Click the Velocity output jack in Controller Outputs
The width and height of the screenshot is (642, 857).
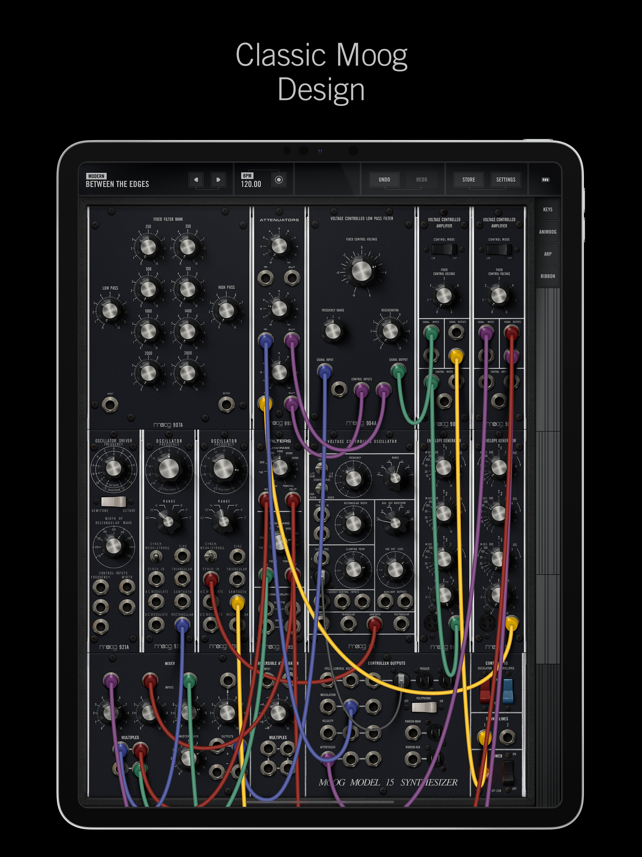[328, 732]
